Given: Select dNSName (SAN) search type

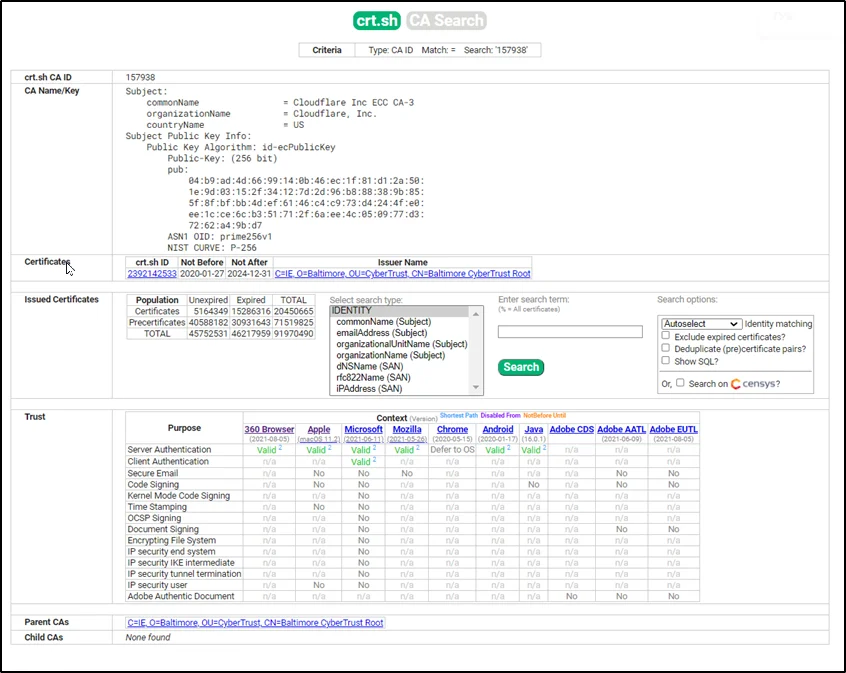Looking at the screenshot, I should point(370,366).
